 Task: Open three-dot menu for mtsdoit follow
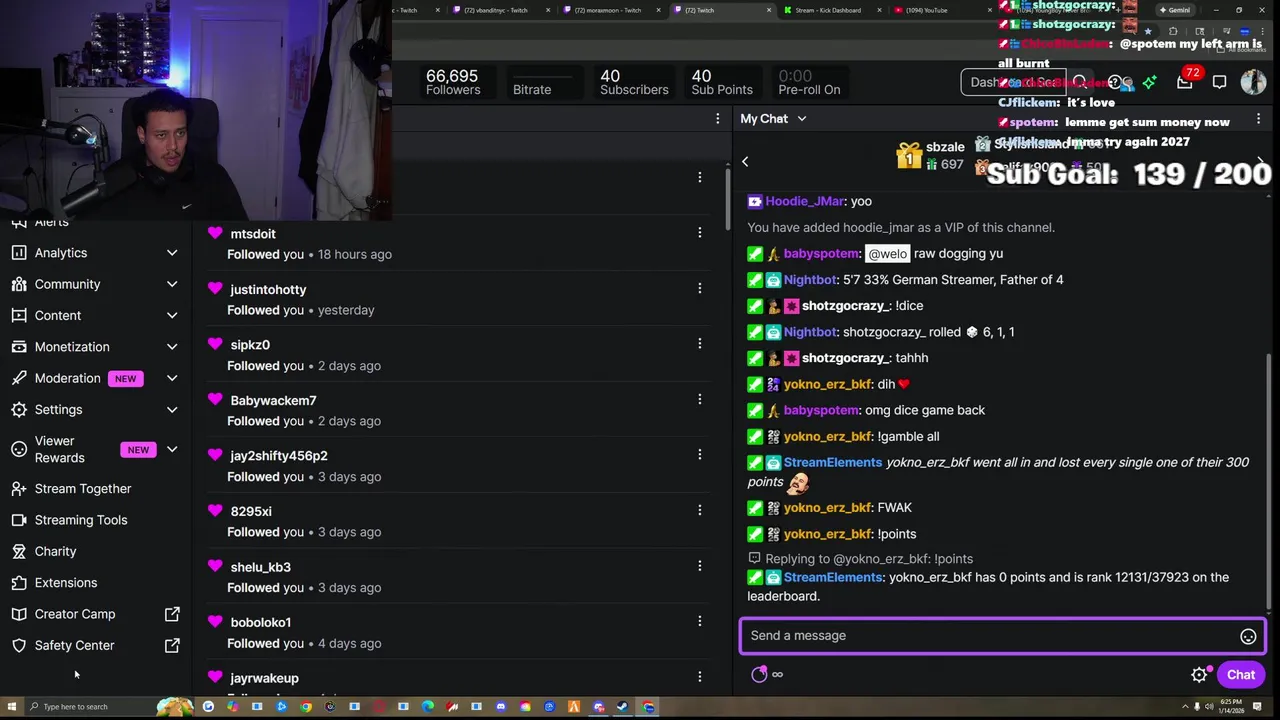(x=699, y=232)
